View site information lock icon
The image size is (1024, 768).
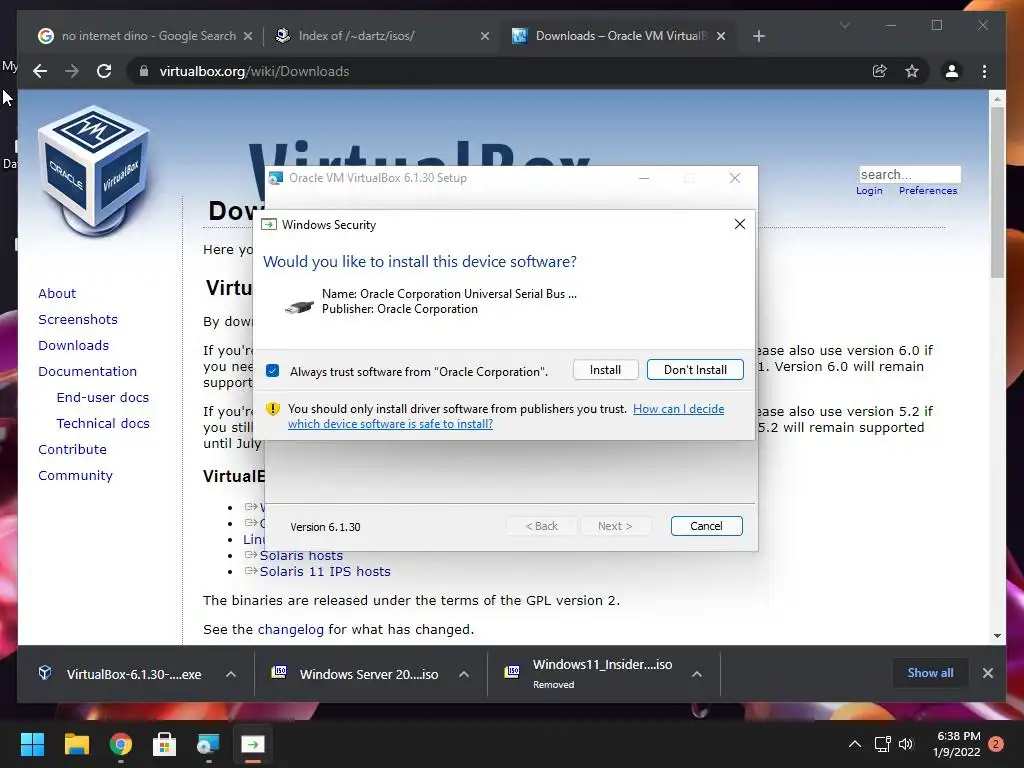(x=144, y=71)
